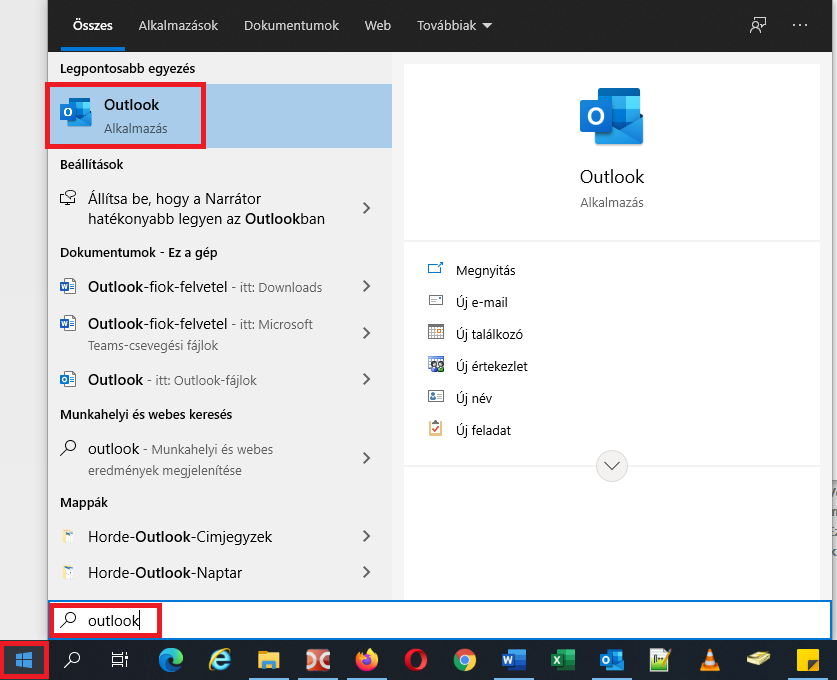Expand Horde-Outlook-Naptar folder result arrow
The height and width of the screenshot is (680, 837).
tap(367, 573)
